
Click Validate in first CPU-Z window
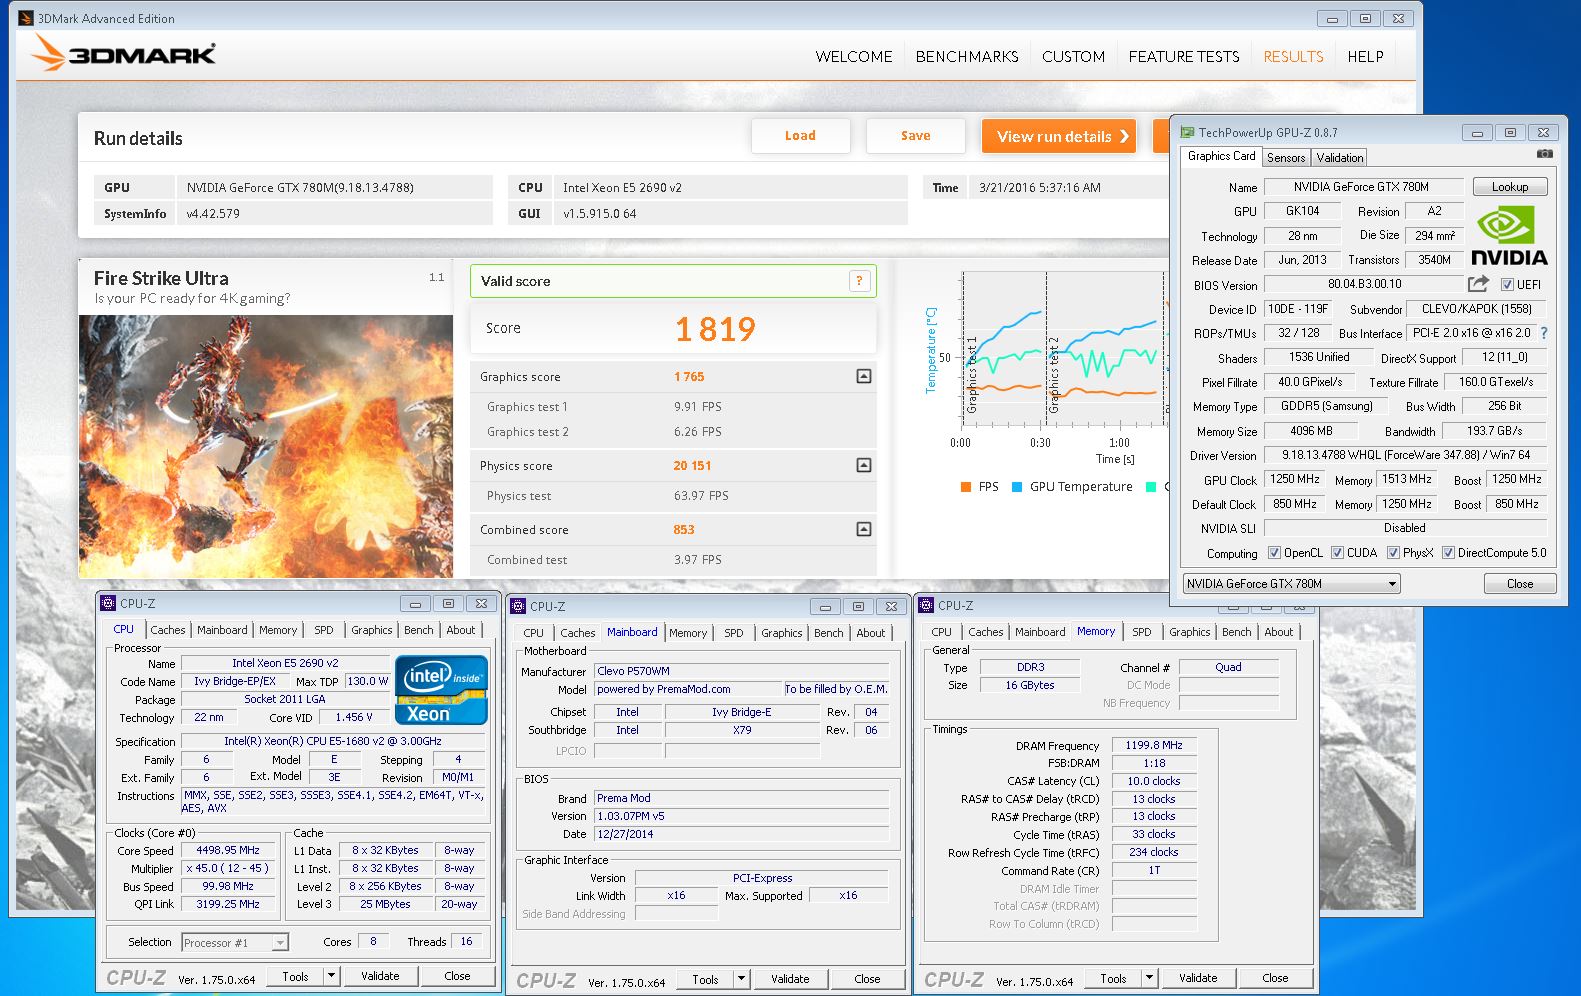tap(380, 976)
